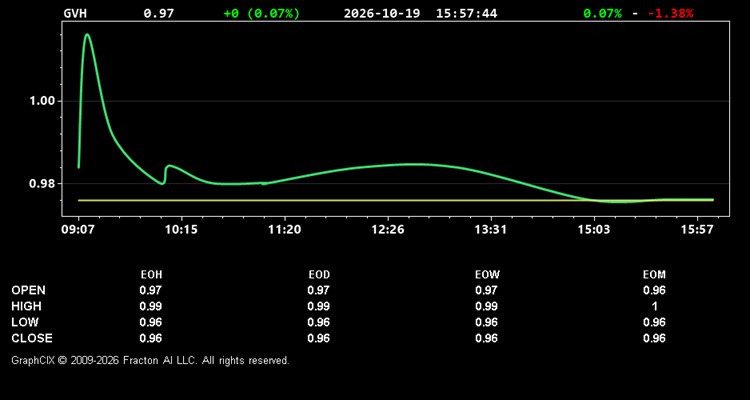Click the EOM CLOSE value 0.96
The image size is (750, 400).
pos(654,338)
